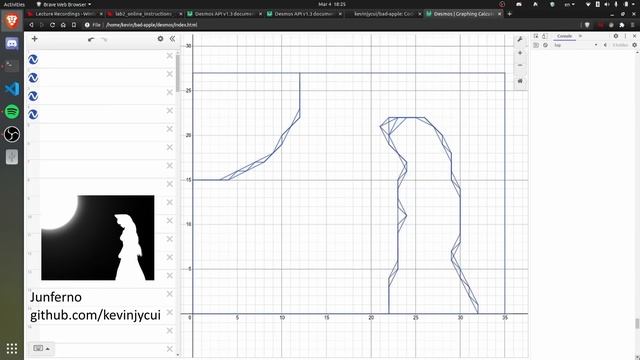Bookmark this page
This screenshot has width=640, height=360.
pyautogui.click(x=74, y=25)
